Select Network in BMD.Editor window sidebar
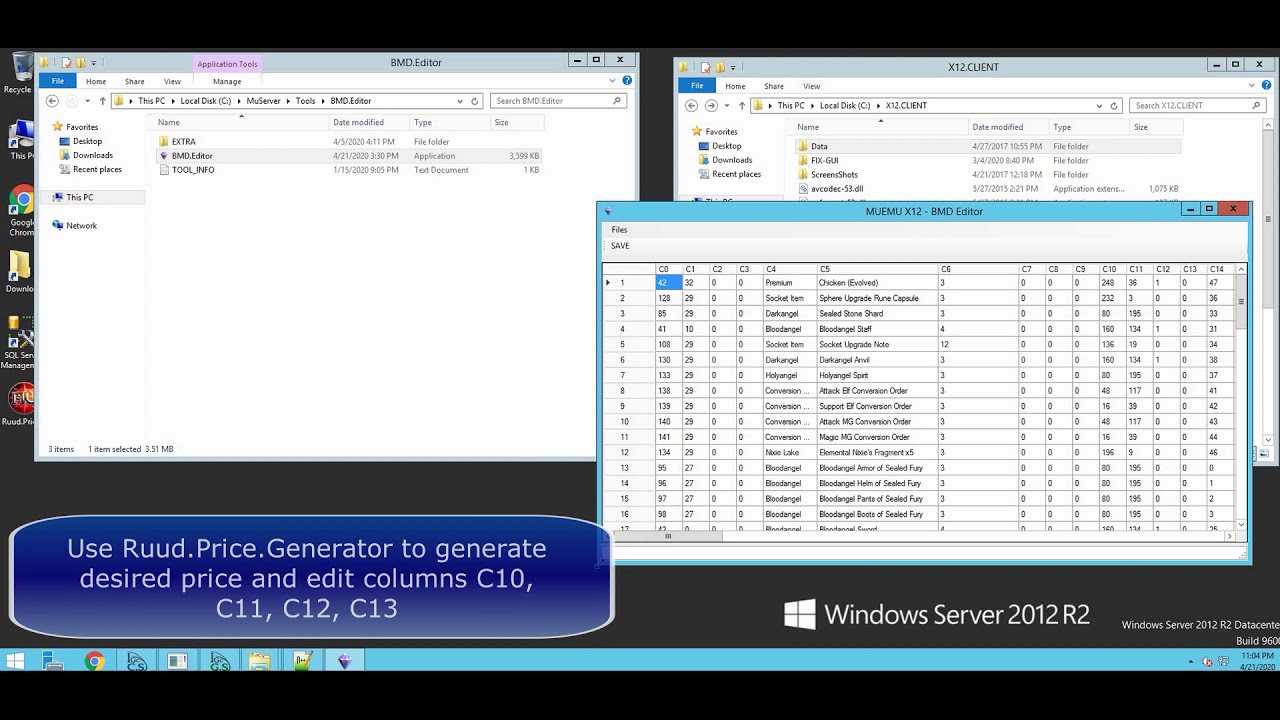 pyautogui.click(x=81, y=226)
